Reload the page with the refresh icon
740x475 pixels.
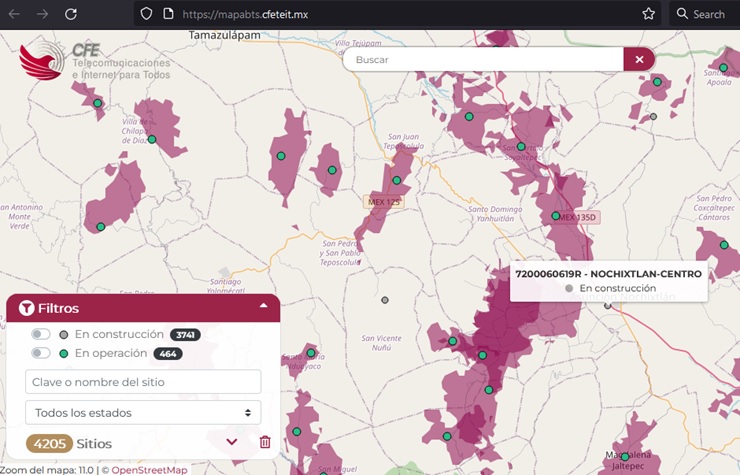(70, 14)
